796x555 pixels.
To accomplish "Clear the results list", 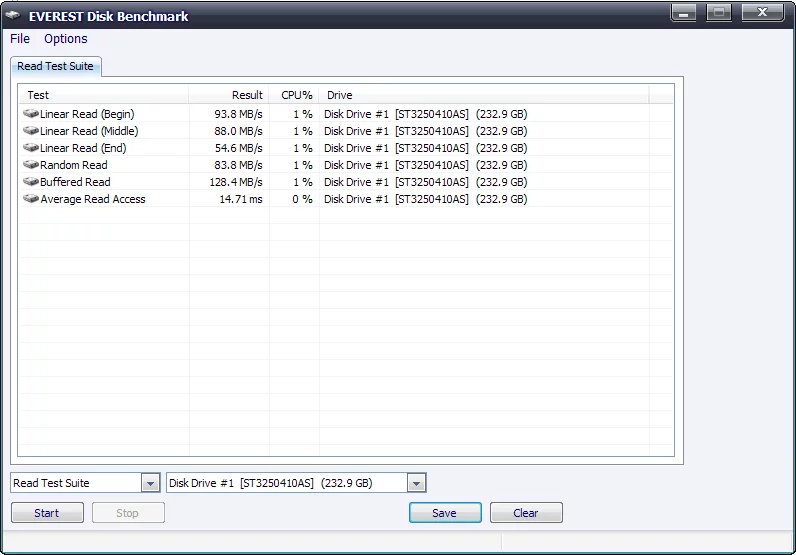I will click(526, 513).
